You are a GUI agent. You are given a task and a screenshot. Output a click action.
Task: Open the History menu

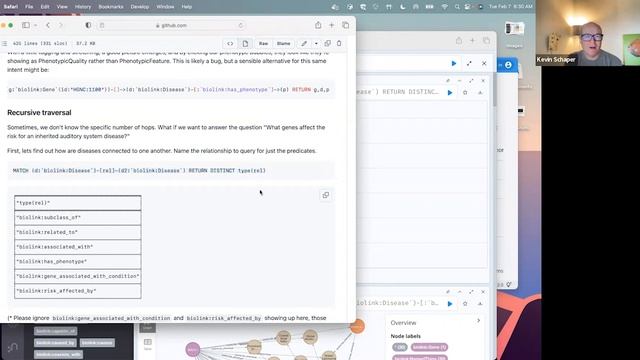pos(83,7)
